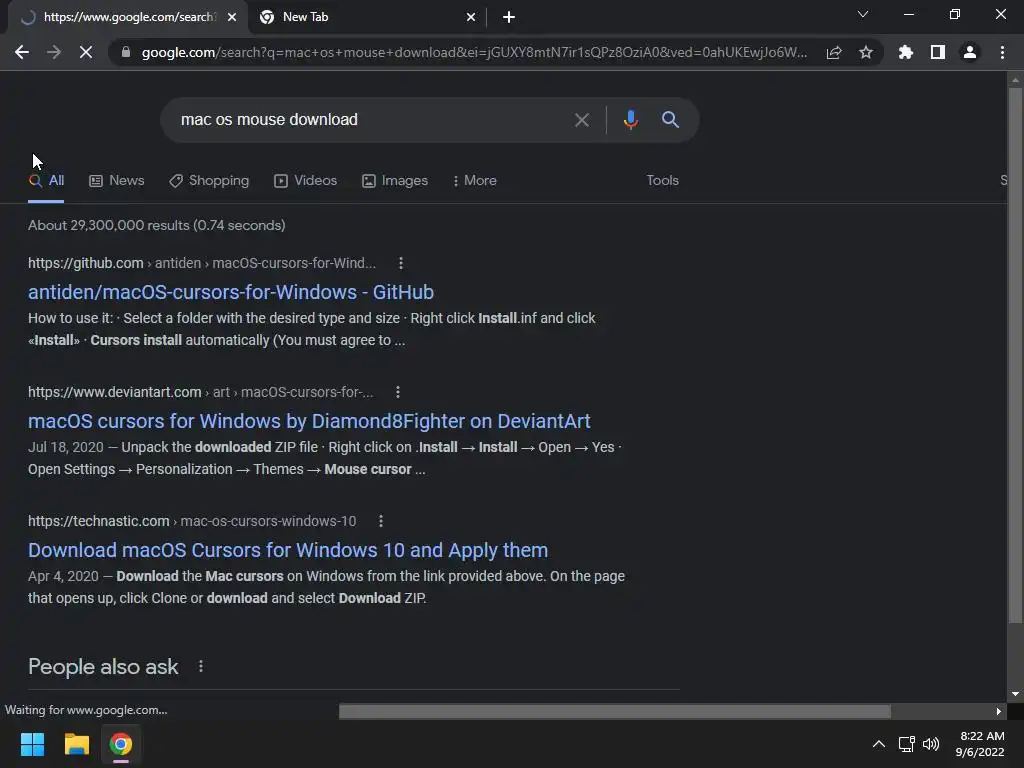Switch to the New Tab browser tab
The height and width of the screenshot is (768, 1024).
(366, 17)
